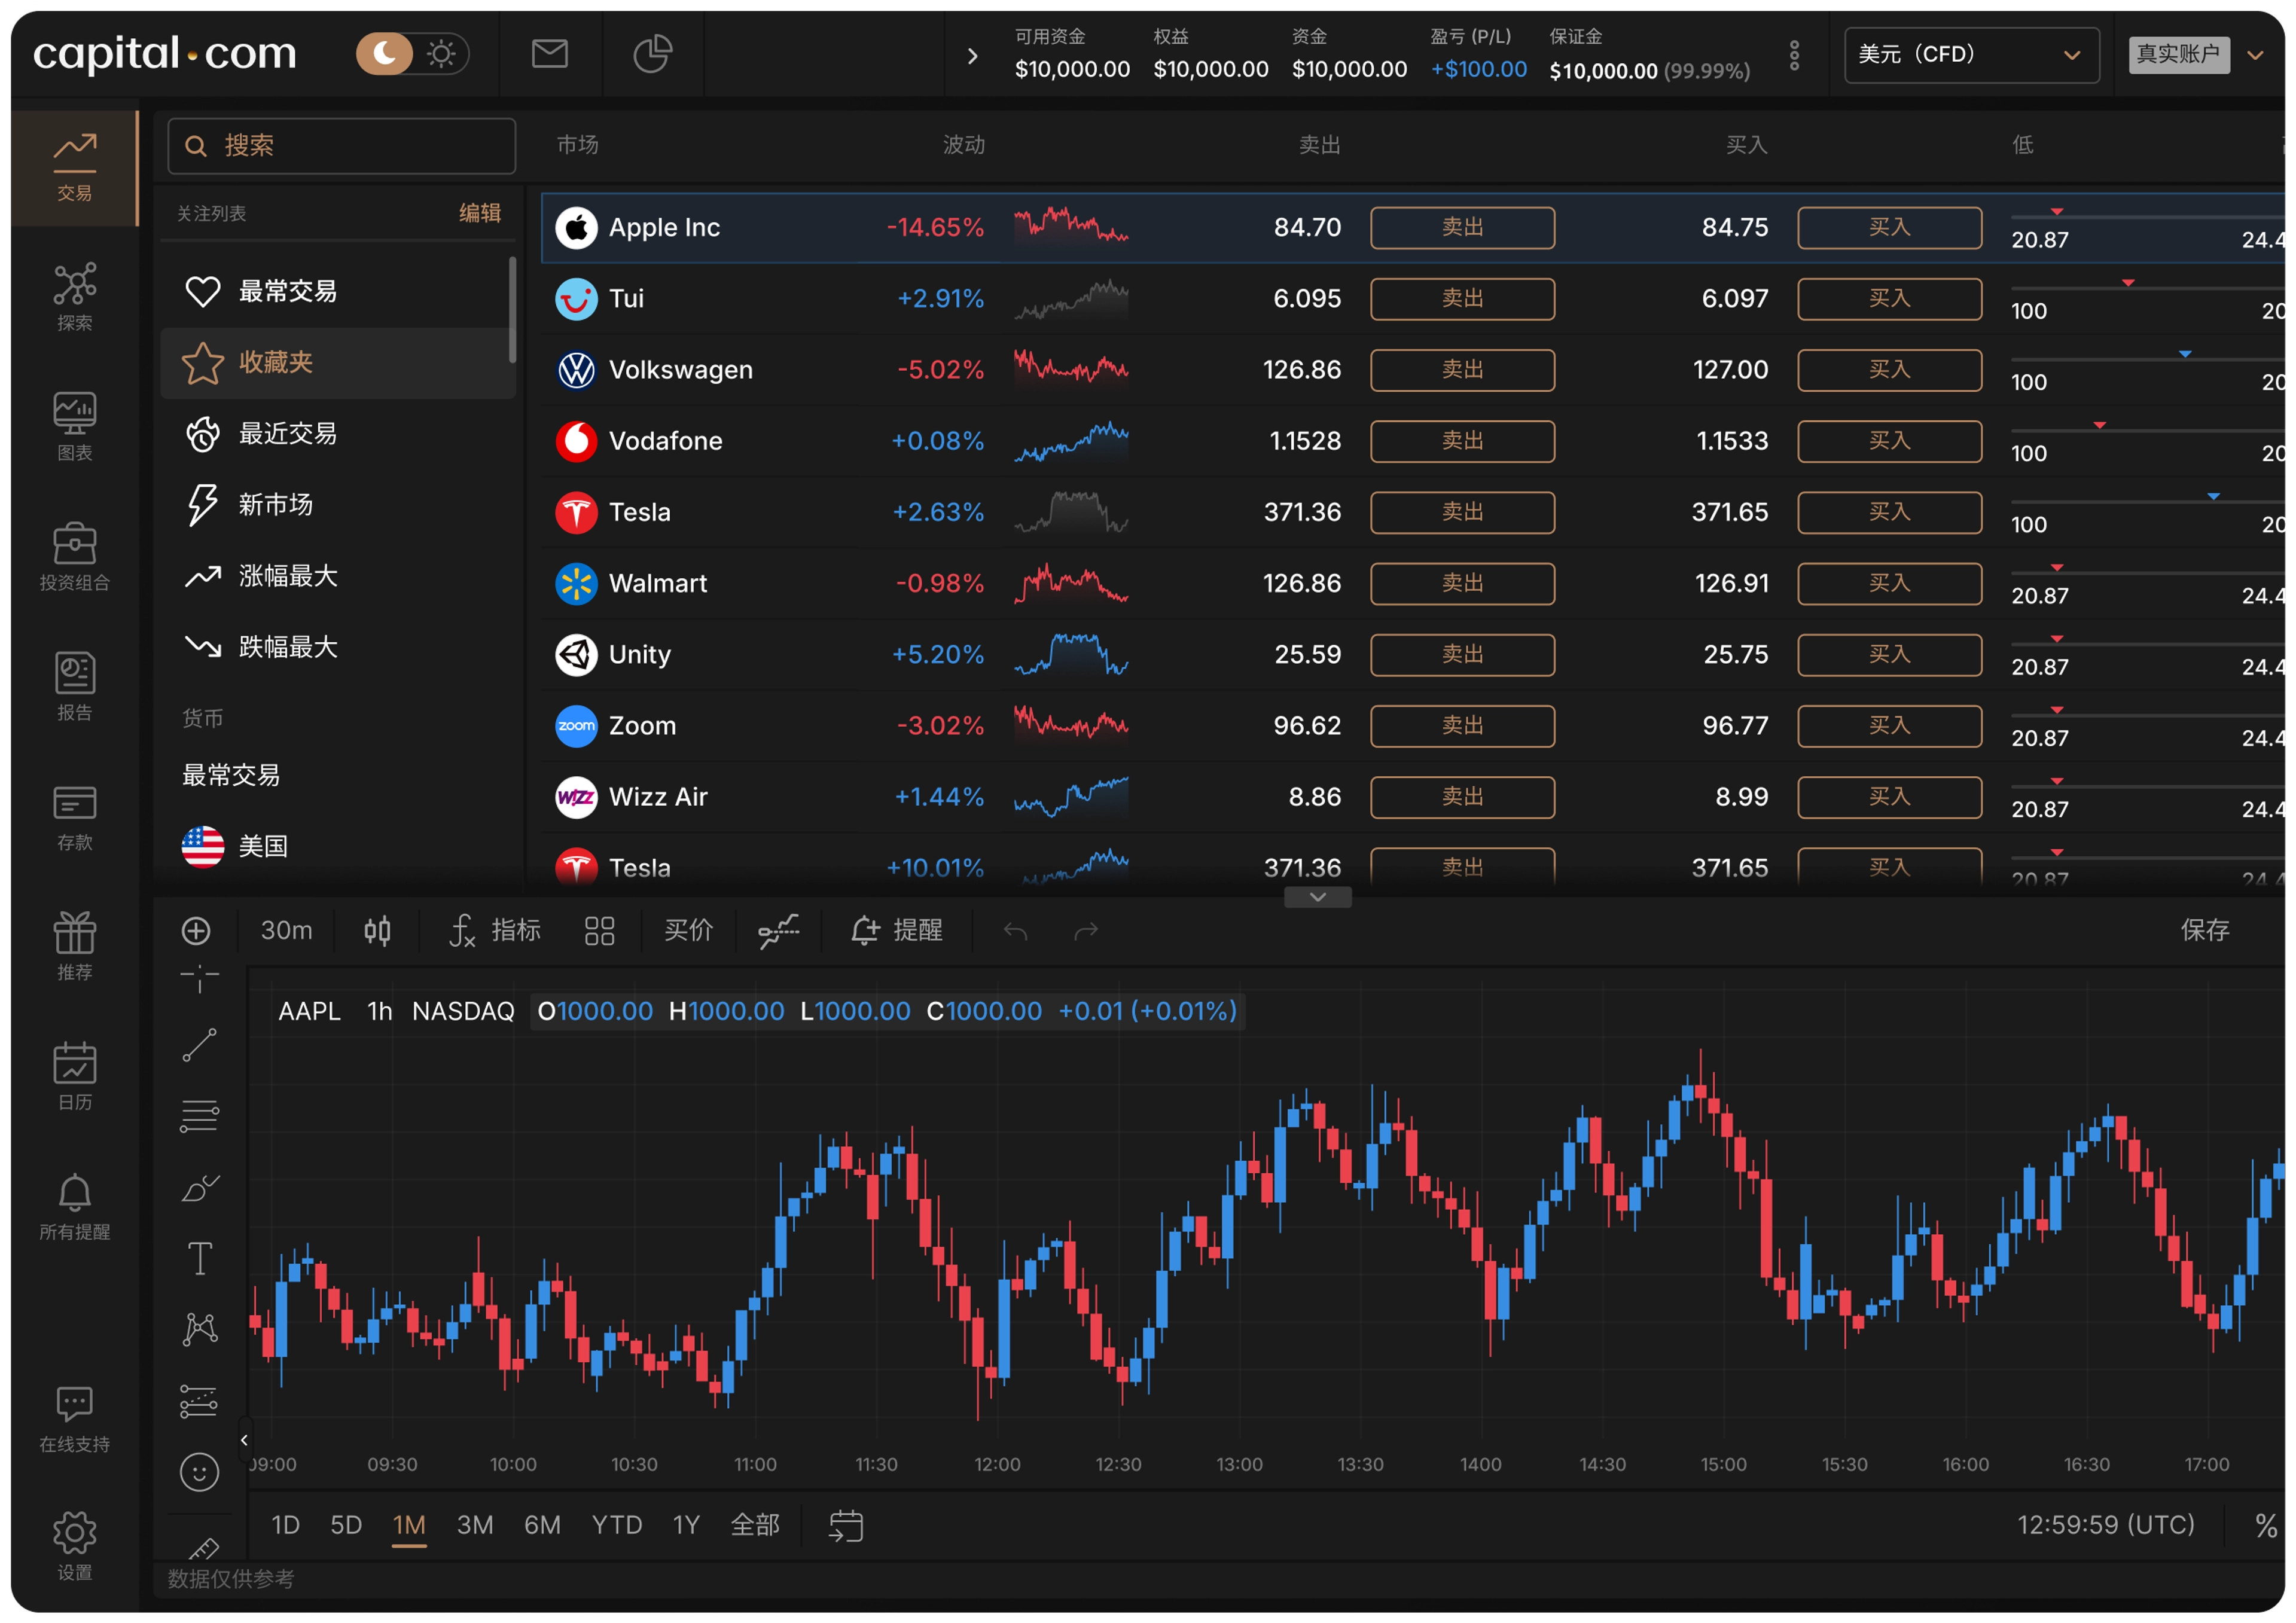Viewport: 2296px width, 1623px height.
Task: Expand the 真实账户 account dropdown
Action: (2255, 55)
